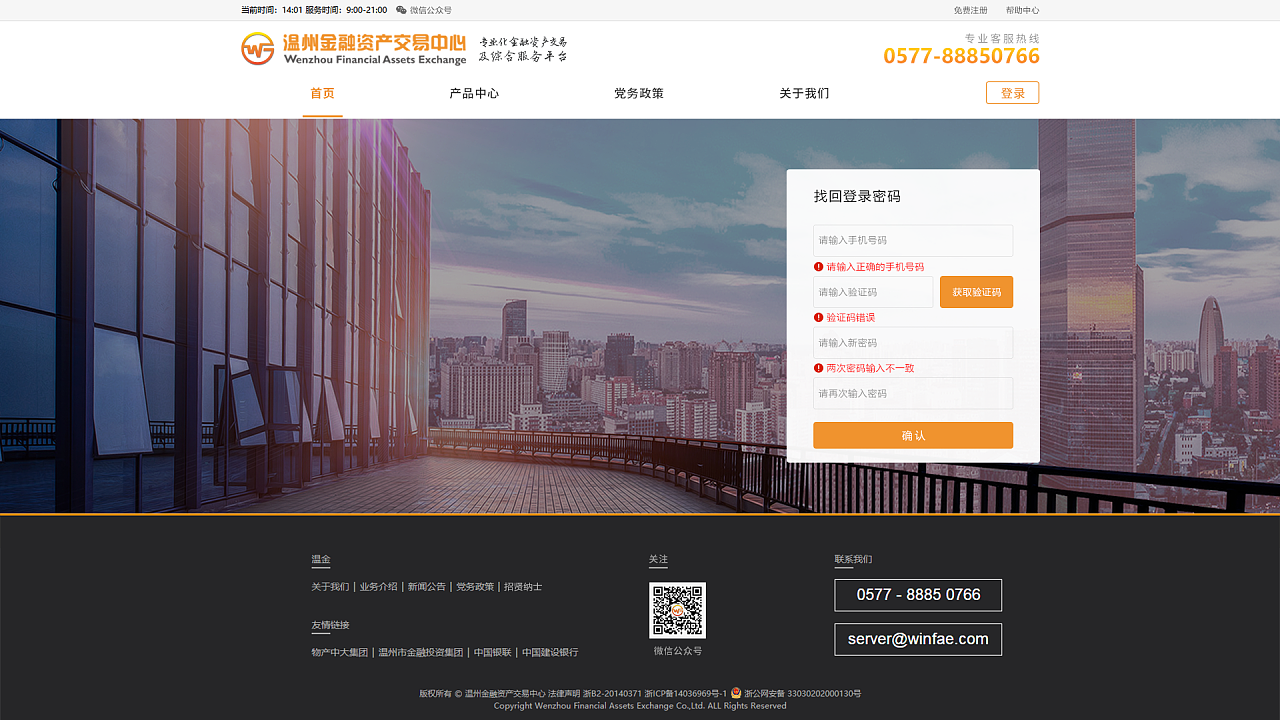Click the error icon beside 请输入正确的手机号码
Image resolution: width=1280 pixels, height=720 pixels.
(818, 267)
